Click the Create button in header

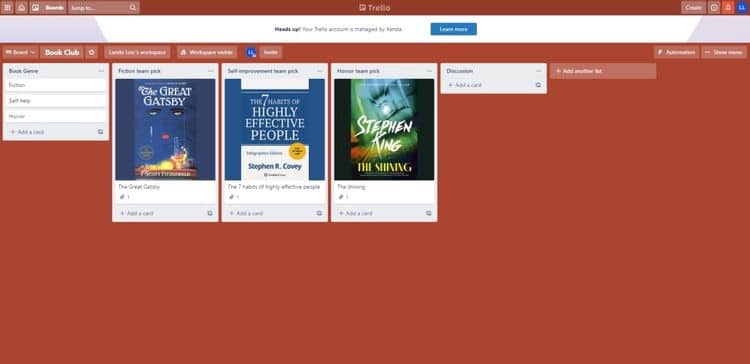[693, 8]
